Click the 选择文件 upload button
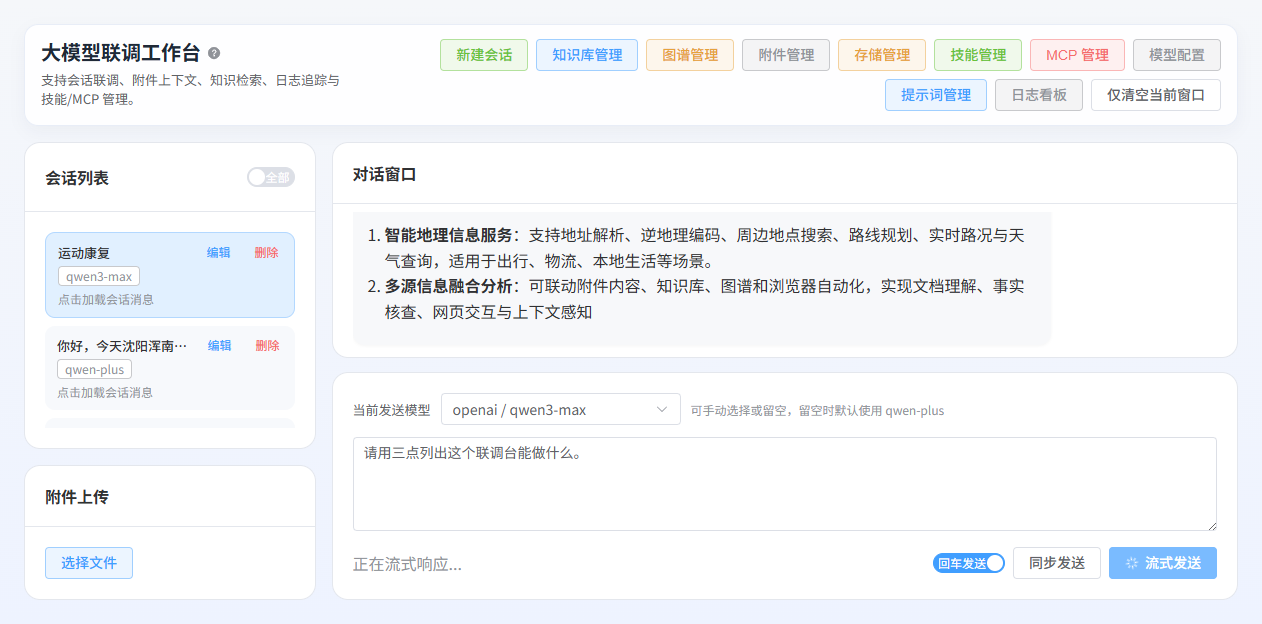The width and height of the screenshot is (1262, 624). (x=89, y=563)
